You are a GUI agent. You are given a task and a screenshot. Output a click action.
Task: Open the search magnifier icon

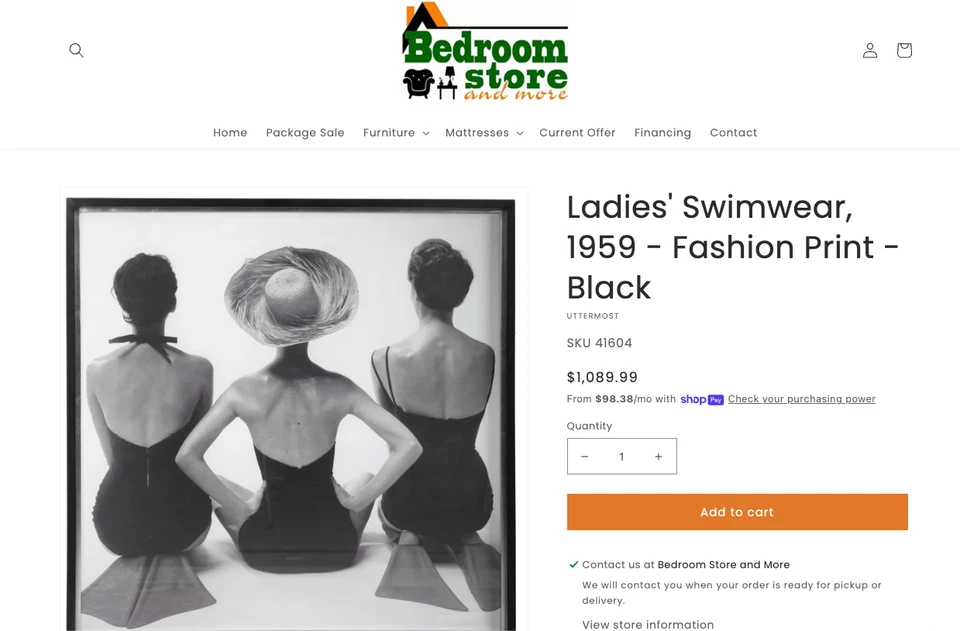pyautogui.click(x=76, y=50)
